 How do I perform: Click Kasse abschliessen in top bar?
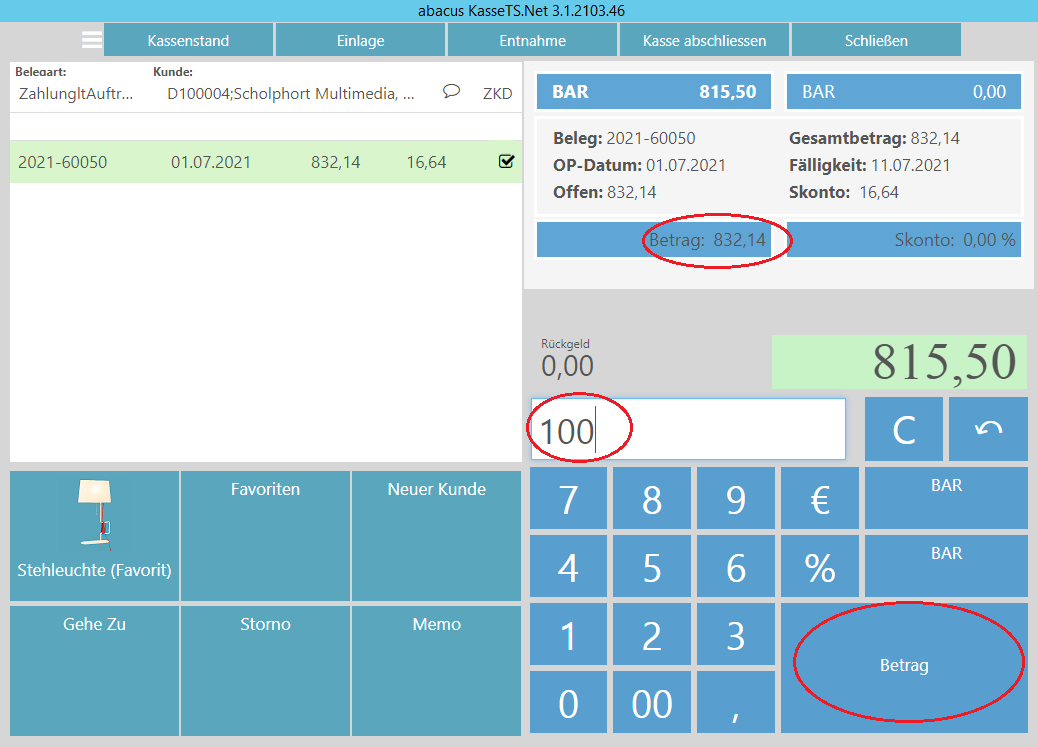[x=704, y=41]
